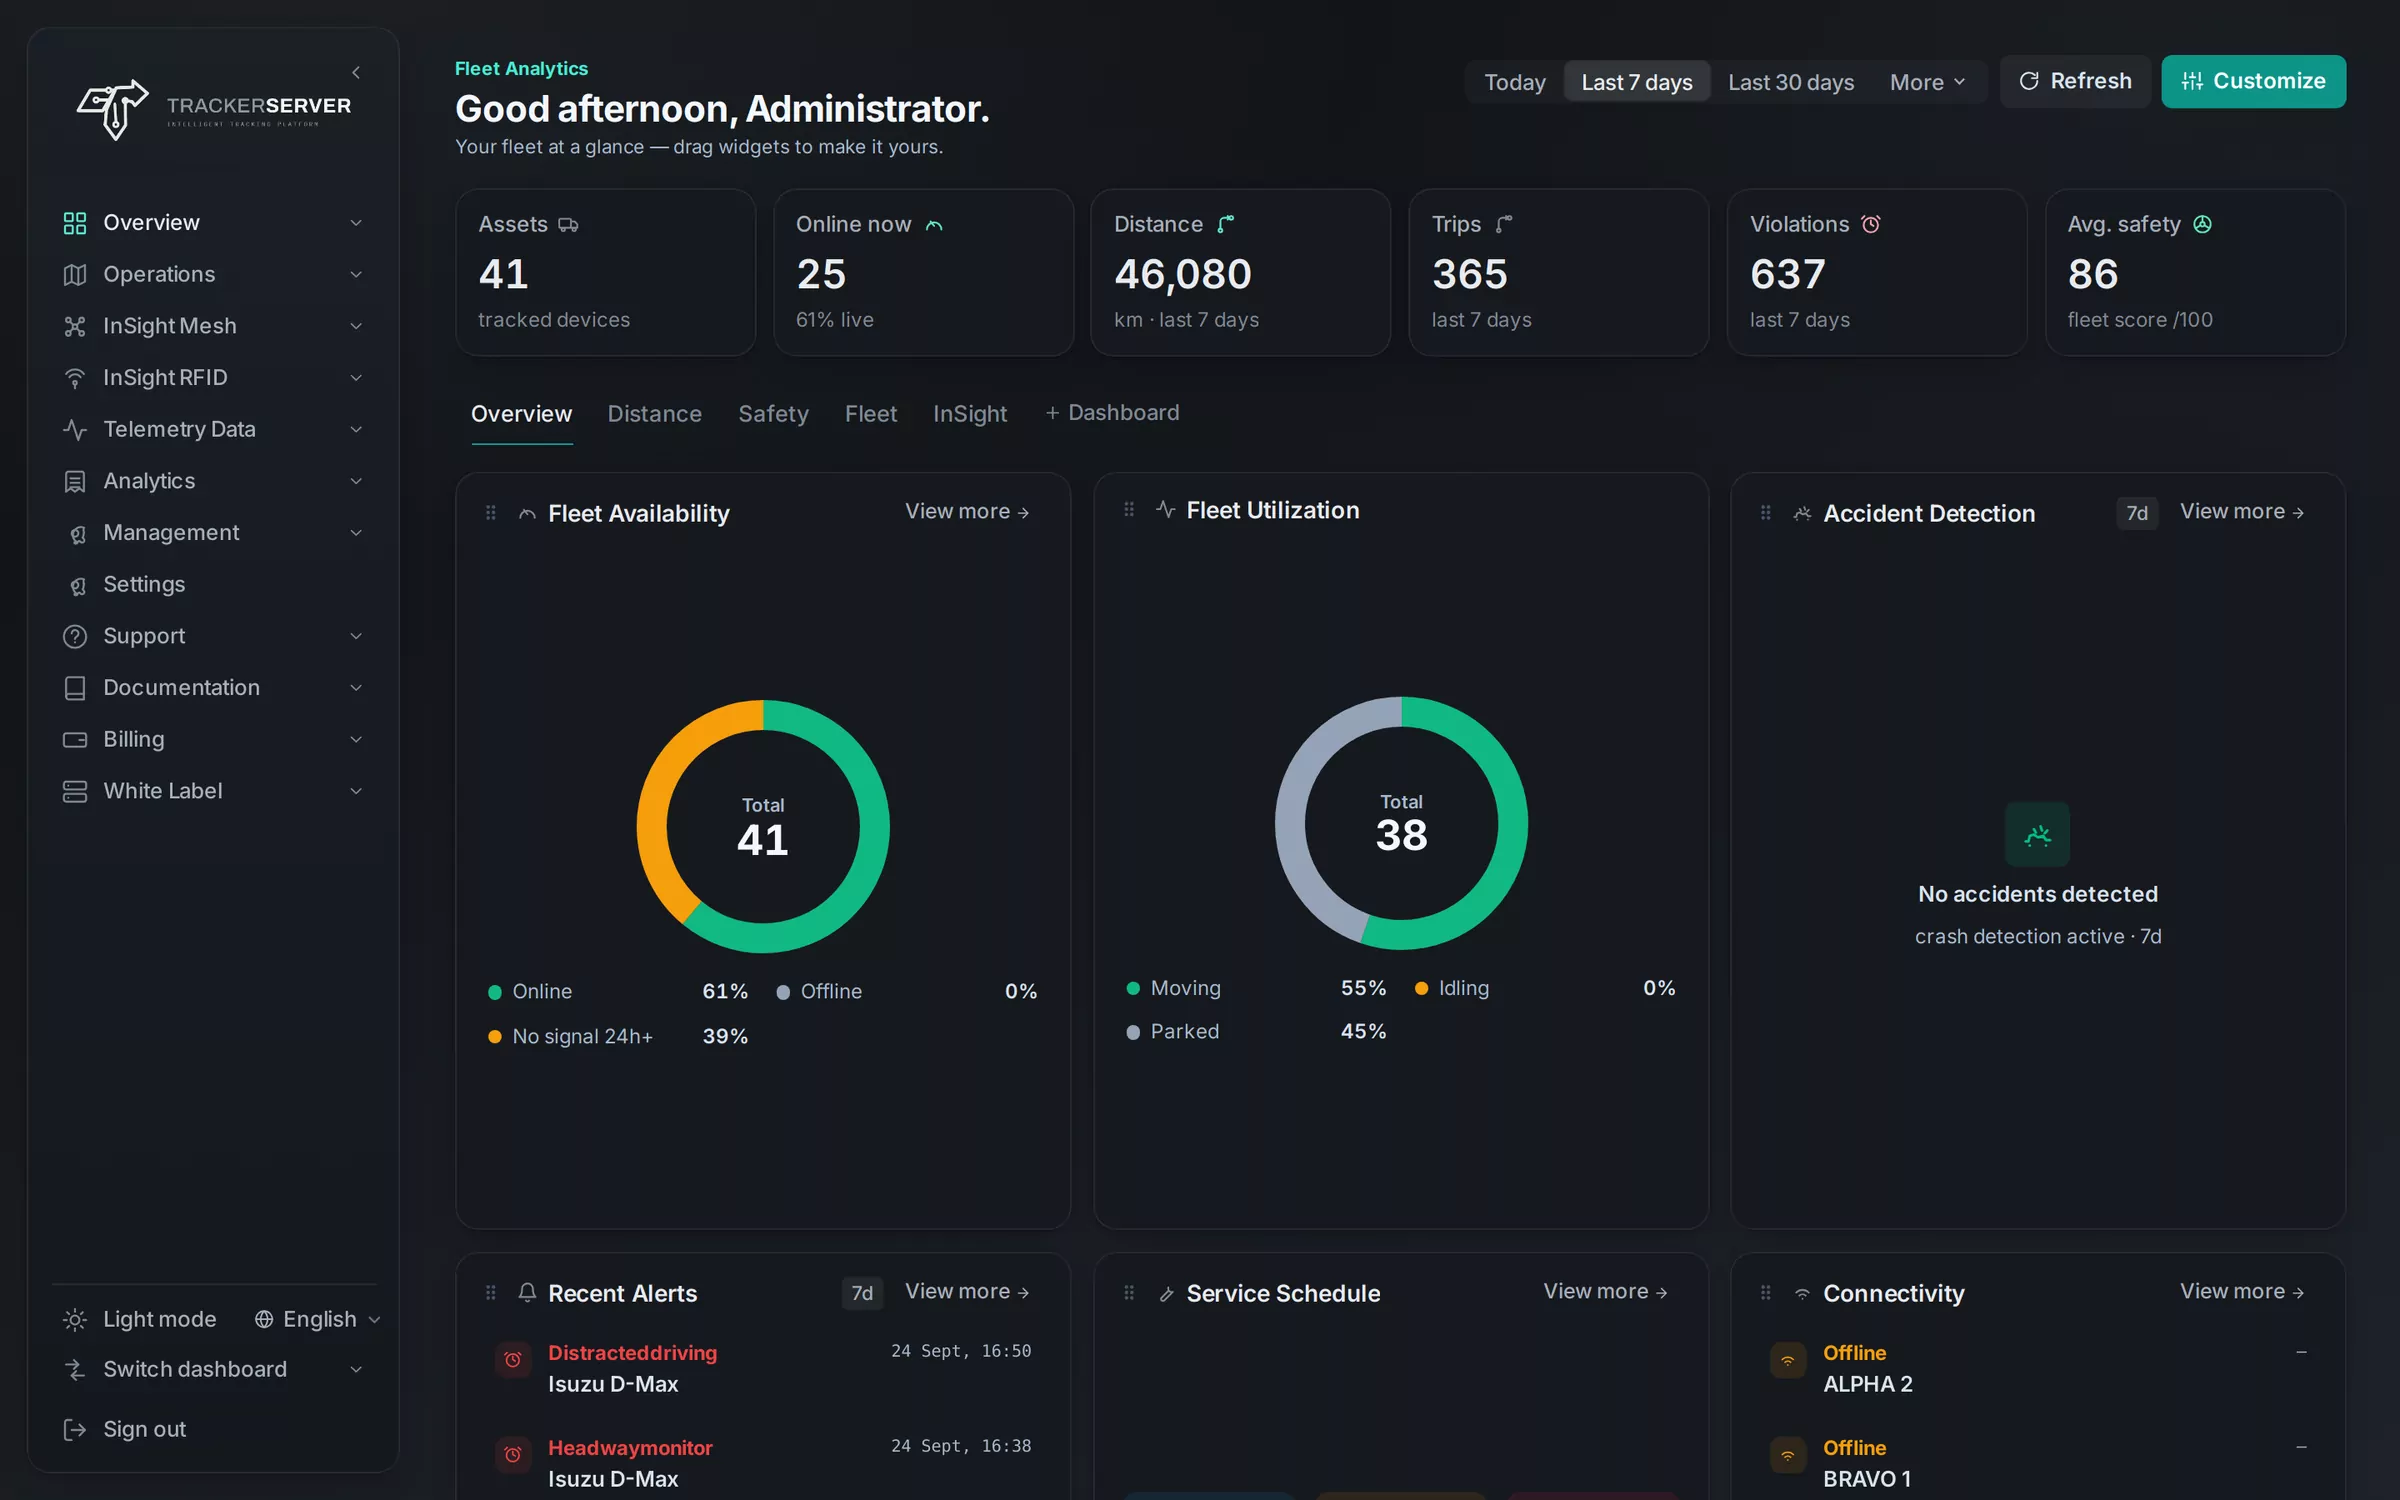This screenshot has height=1500, width=2400.
Task: Click drag handle on Fleet Utilization widget
Action: [1129, 510]
